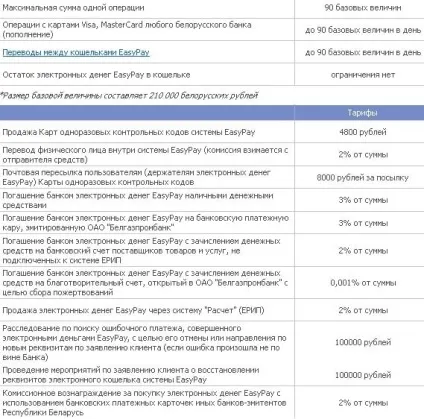Select the '90 базовых величин' cell
Viewport: 424px width, 419px height.
coord(363,8)
